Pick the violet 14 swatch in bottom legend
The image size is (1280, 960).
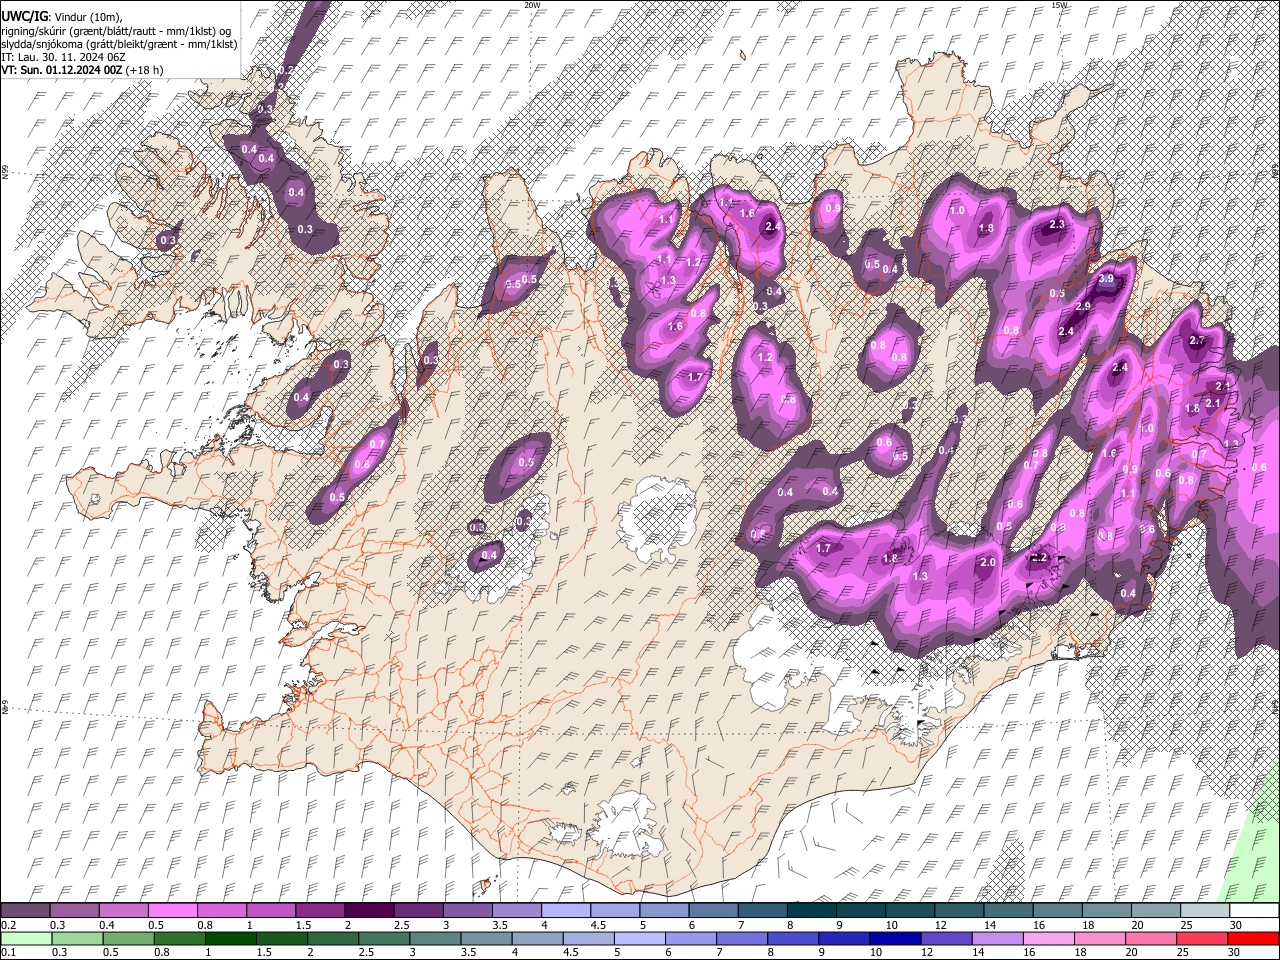[998, 938]
